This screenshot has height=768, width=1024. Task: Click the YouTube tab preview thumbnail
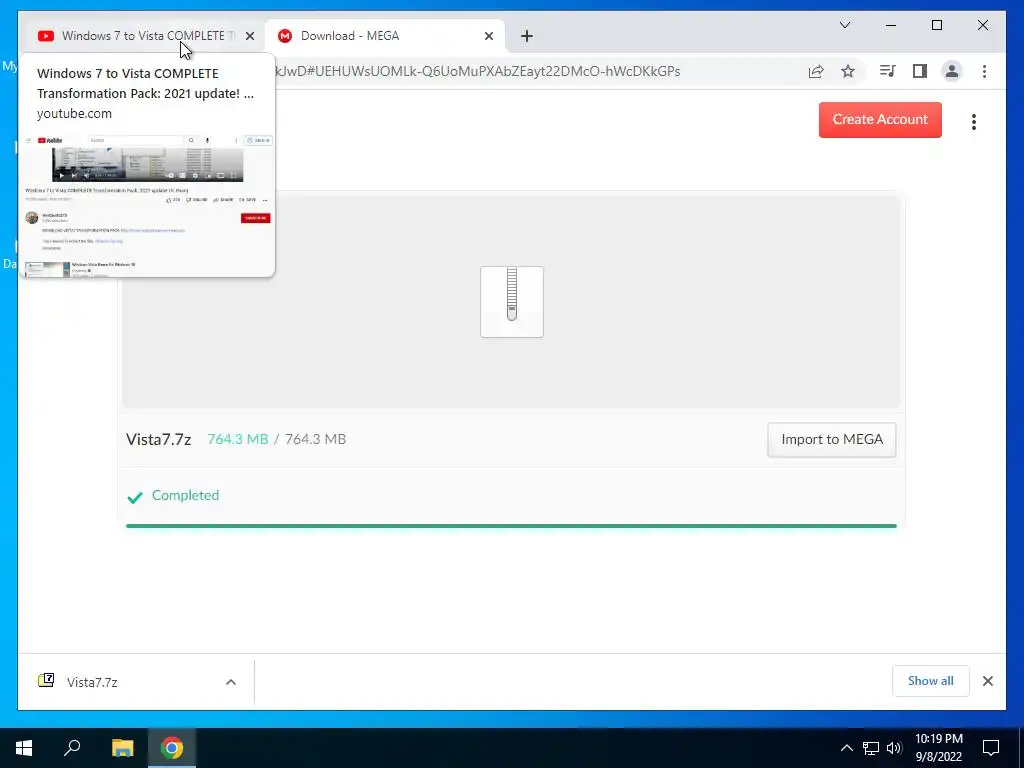[x=147, y=205]
